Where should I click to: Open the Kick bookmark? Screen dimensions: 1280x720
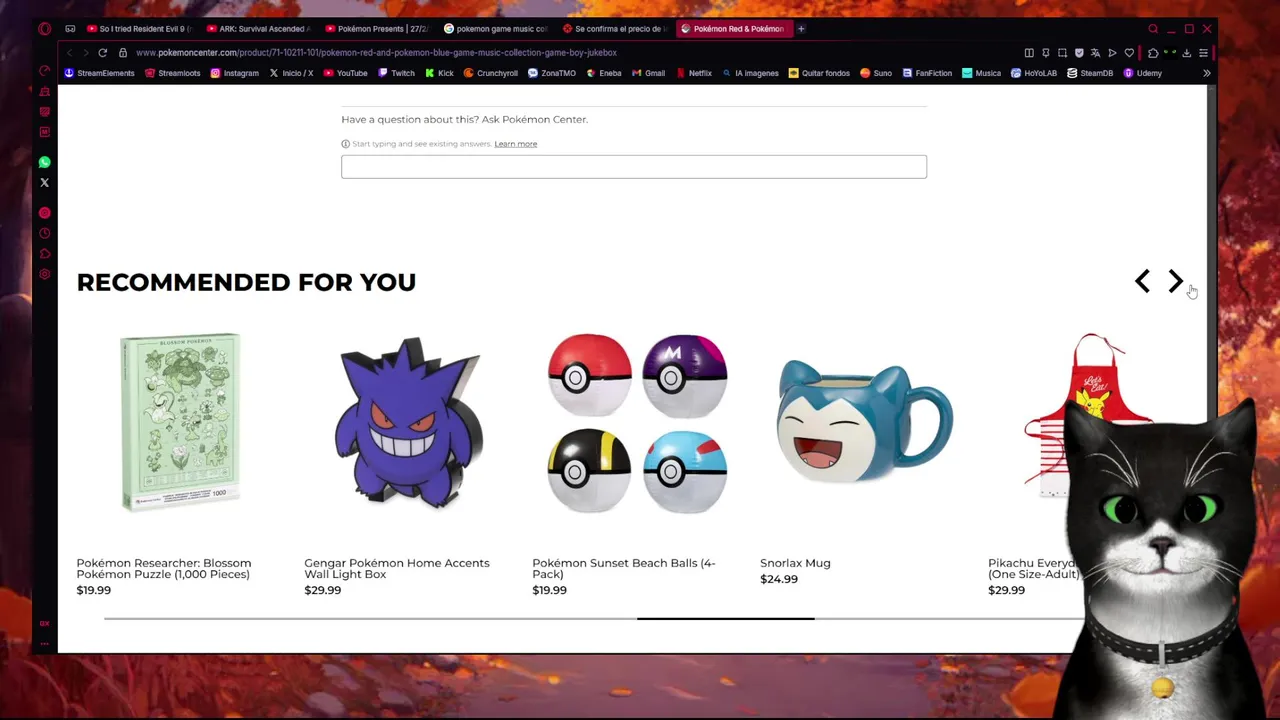click(439, 73)
